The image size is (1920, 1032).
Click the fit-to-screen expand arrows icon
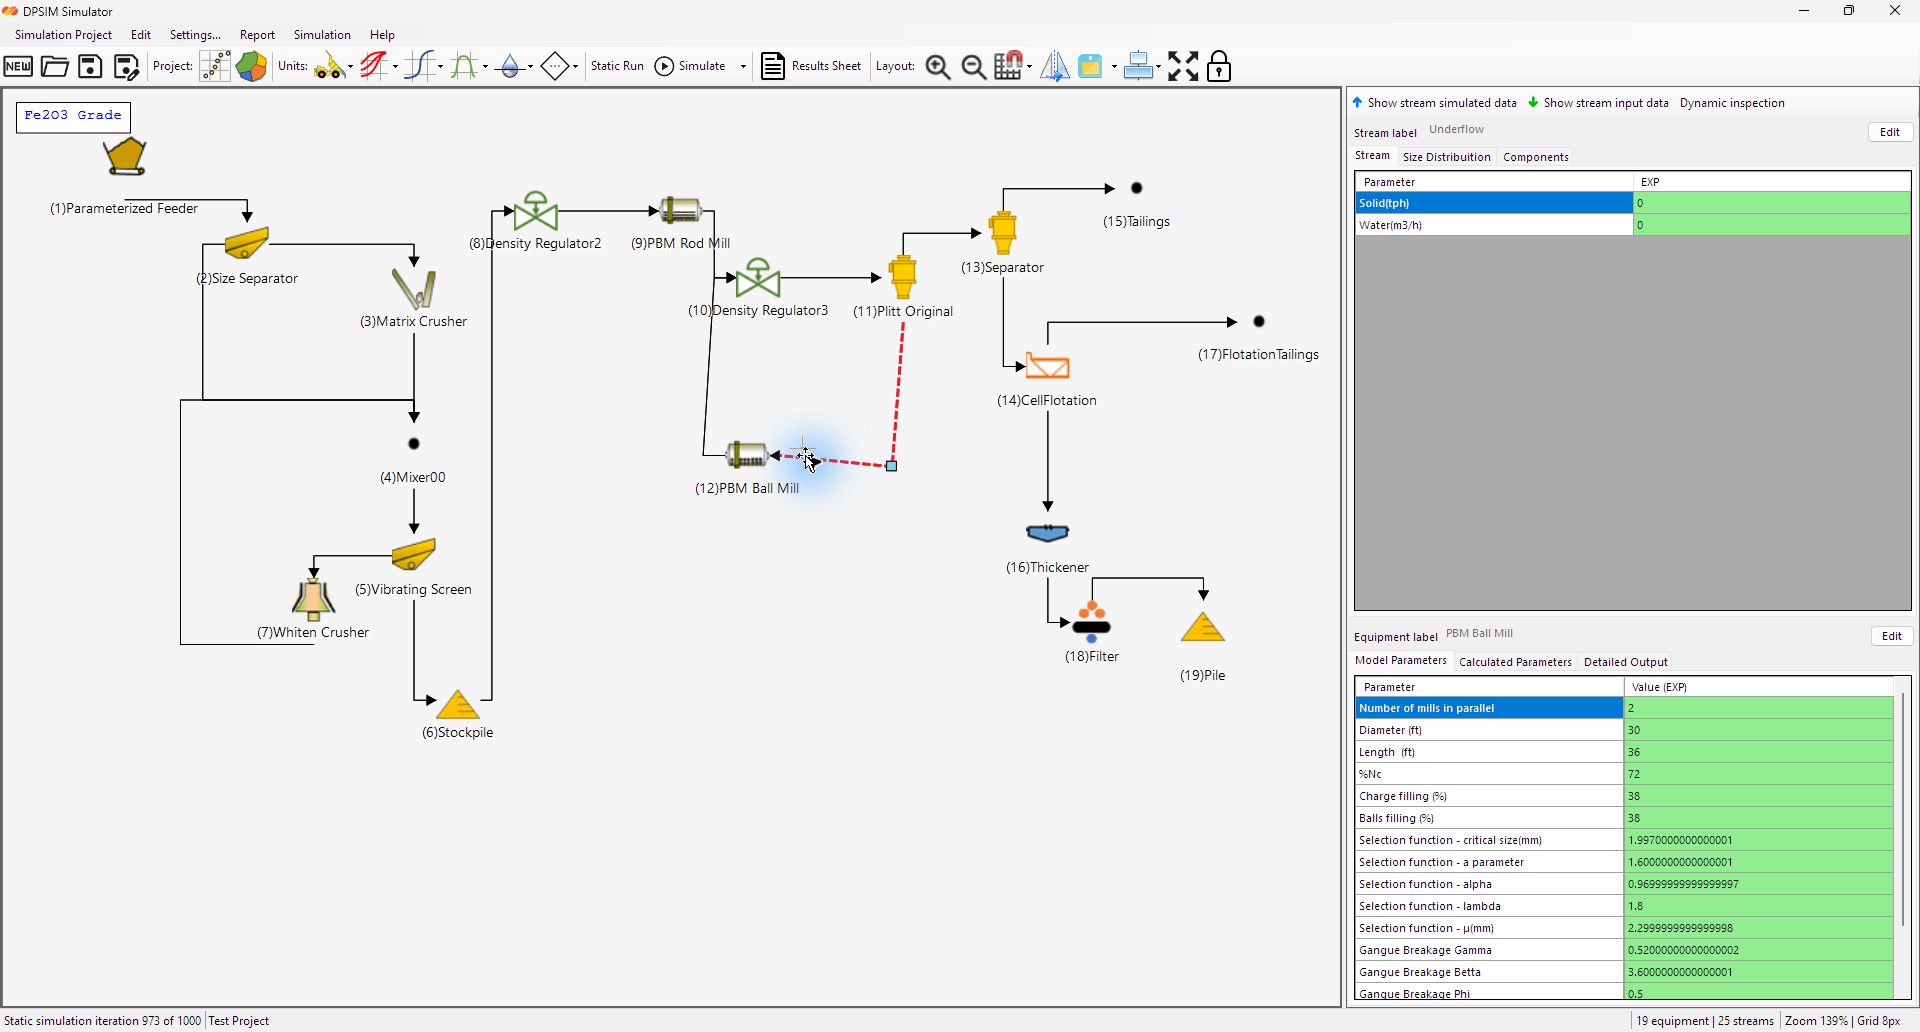click(1183, 67)
